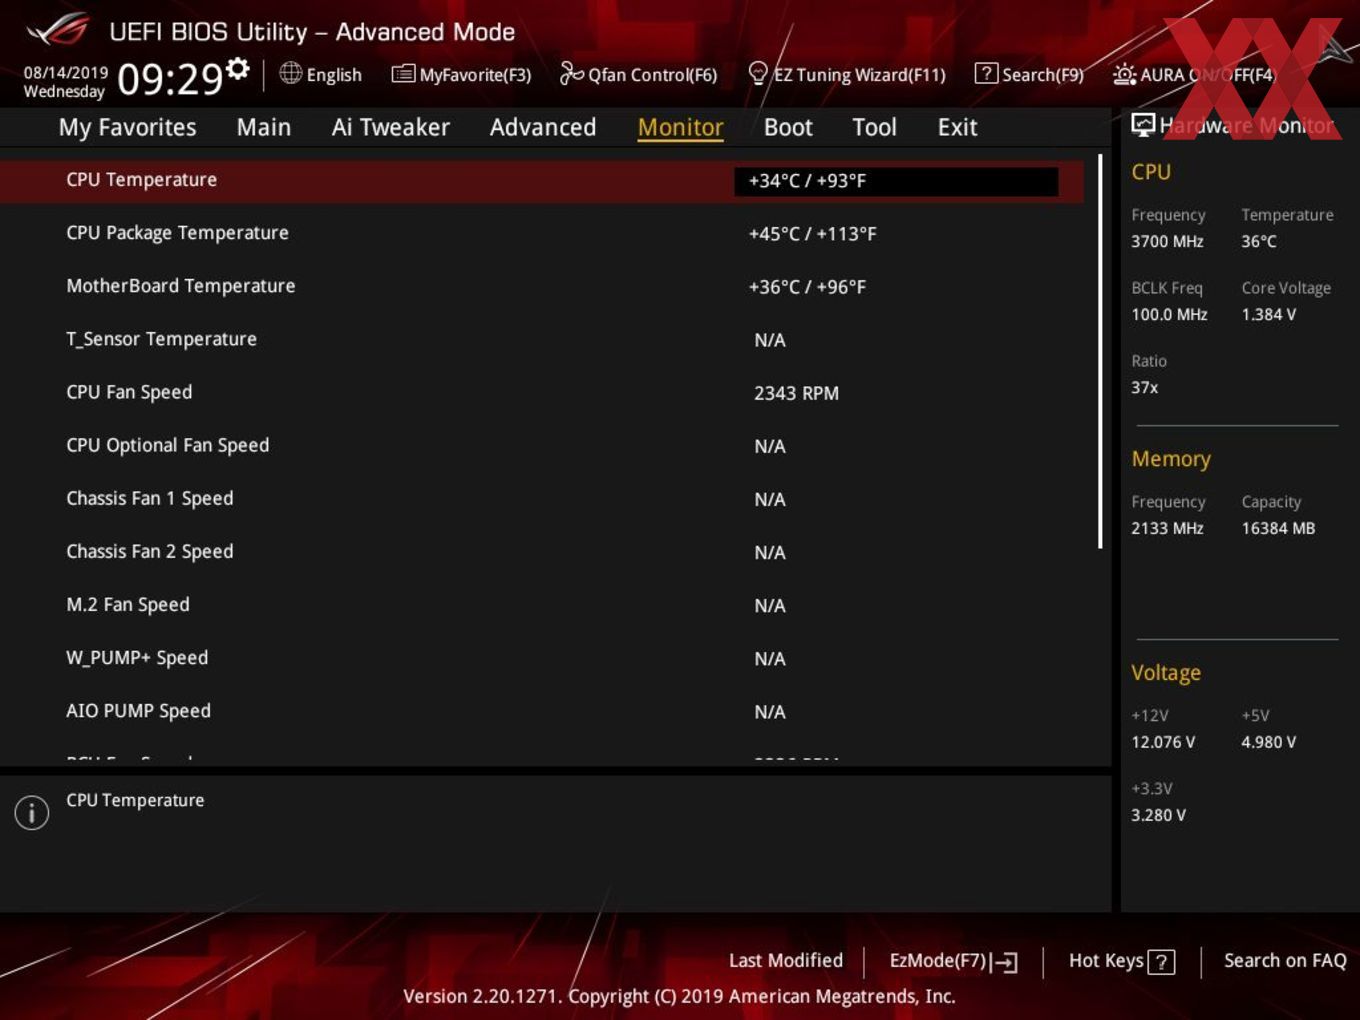Click the 2133 MHz memory frequency
The image size is (1360, 1020).
(1167, 528)
